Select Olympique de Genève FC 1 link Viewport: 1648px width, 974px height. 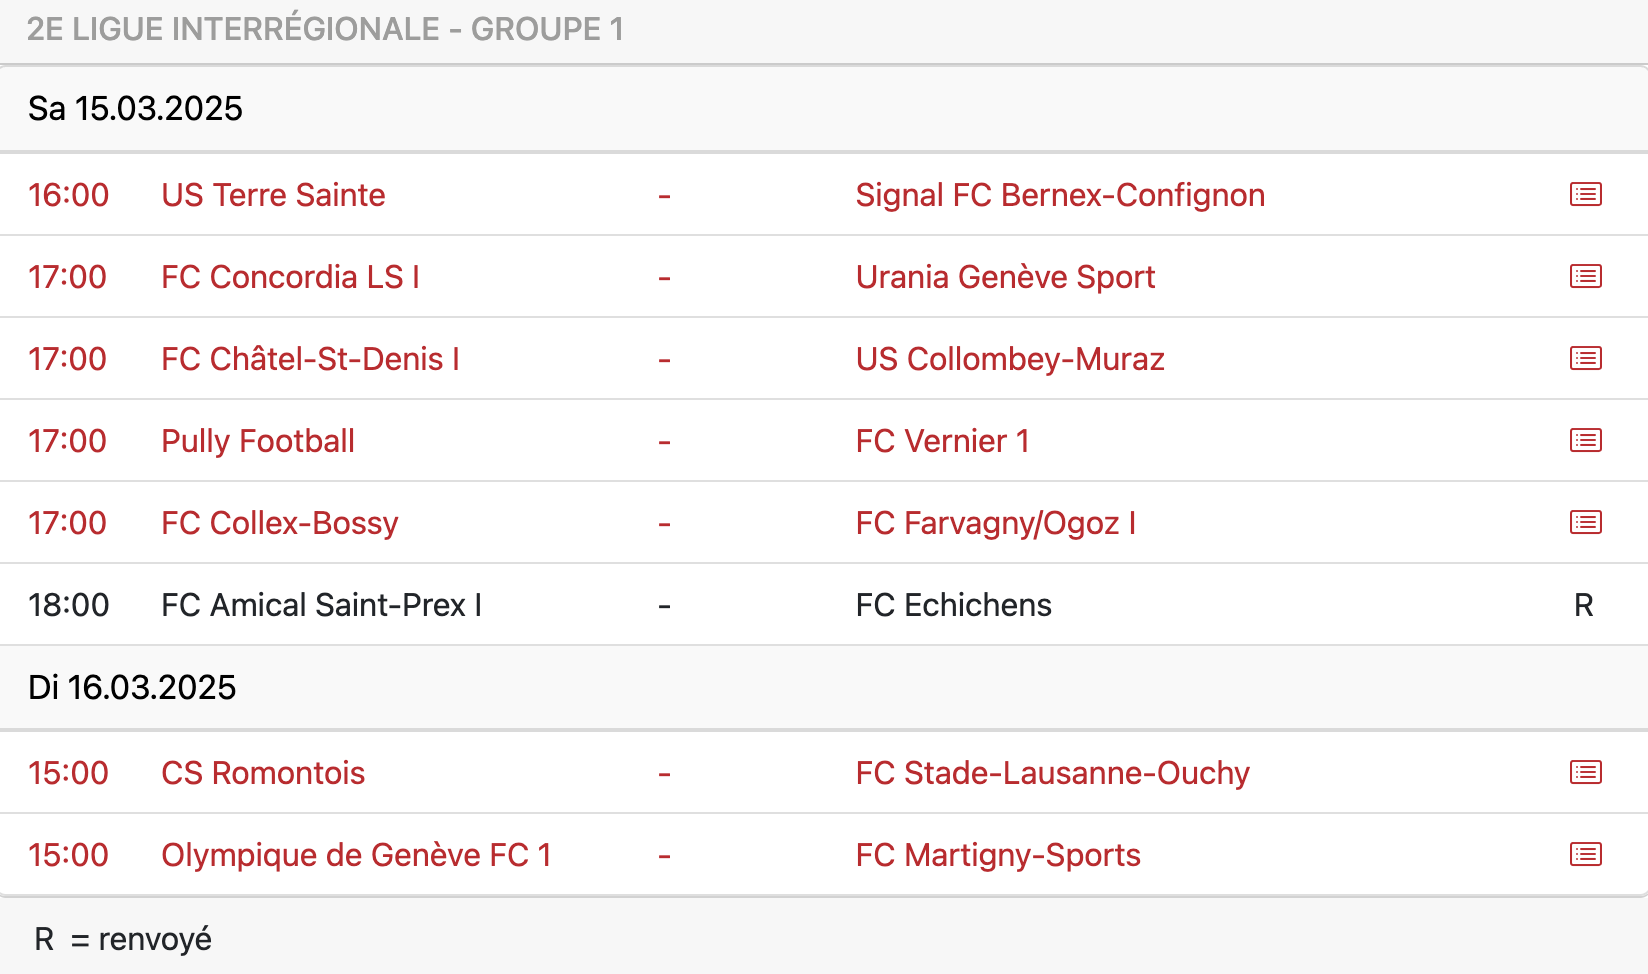point(356,855)
